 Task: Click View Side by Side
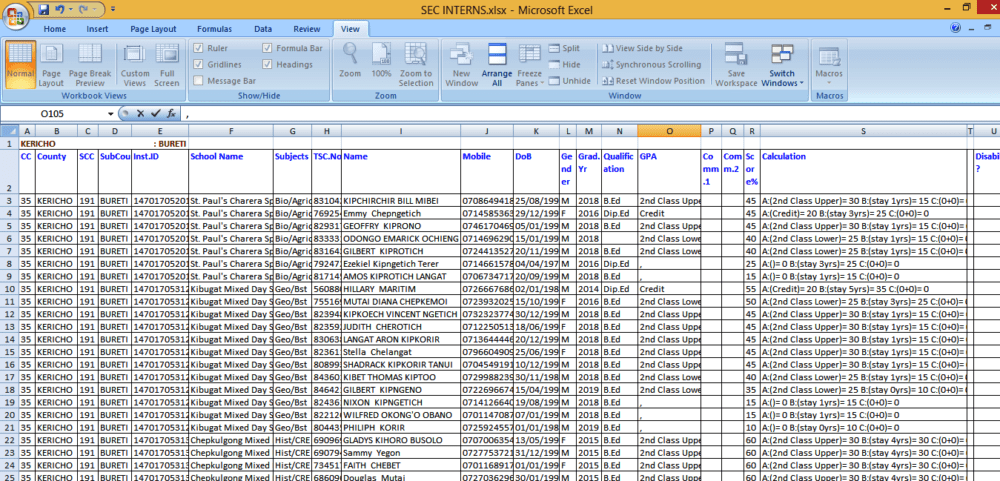(x=642, y=48)
